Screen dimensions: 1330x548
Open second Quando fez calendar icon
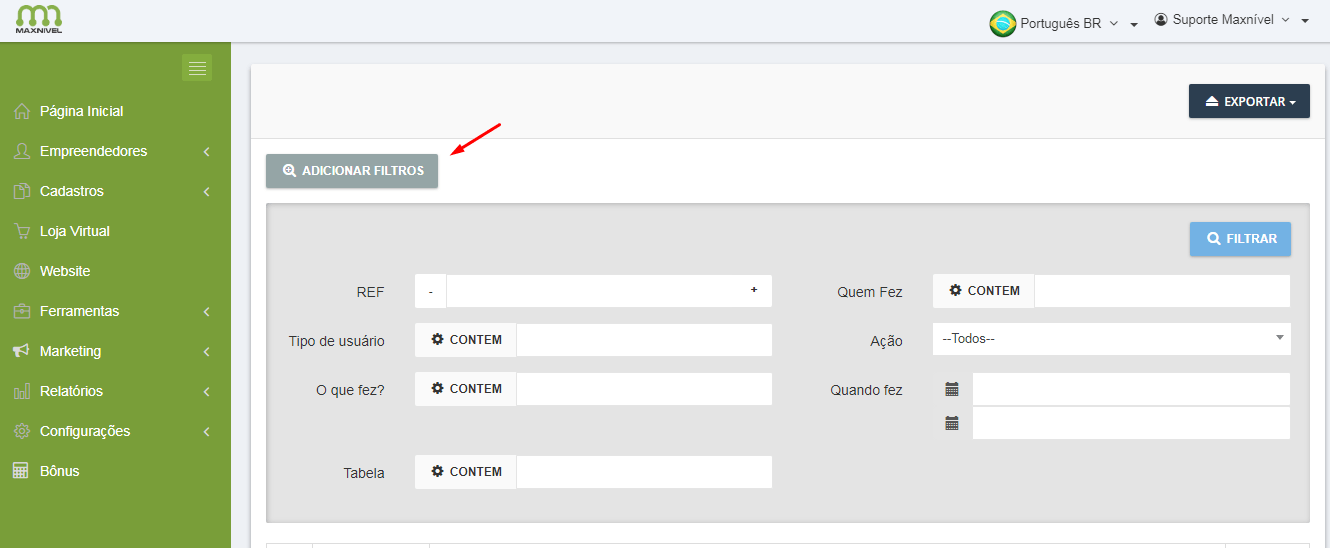[952, 423]
